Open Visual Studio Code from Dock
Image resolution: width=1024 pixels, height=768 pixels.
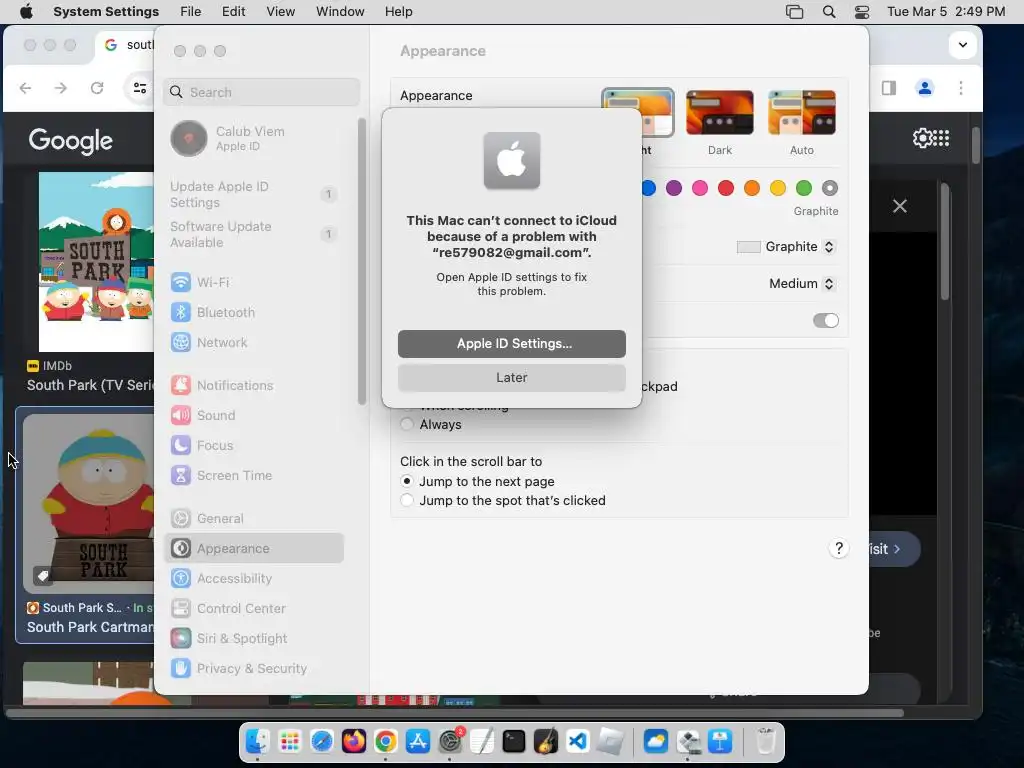point(578,742)
